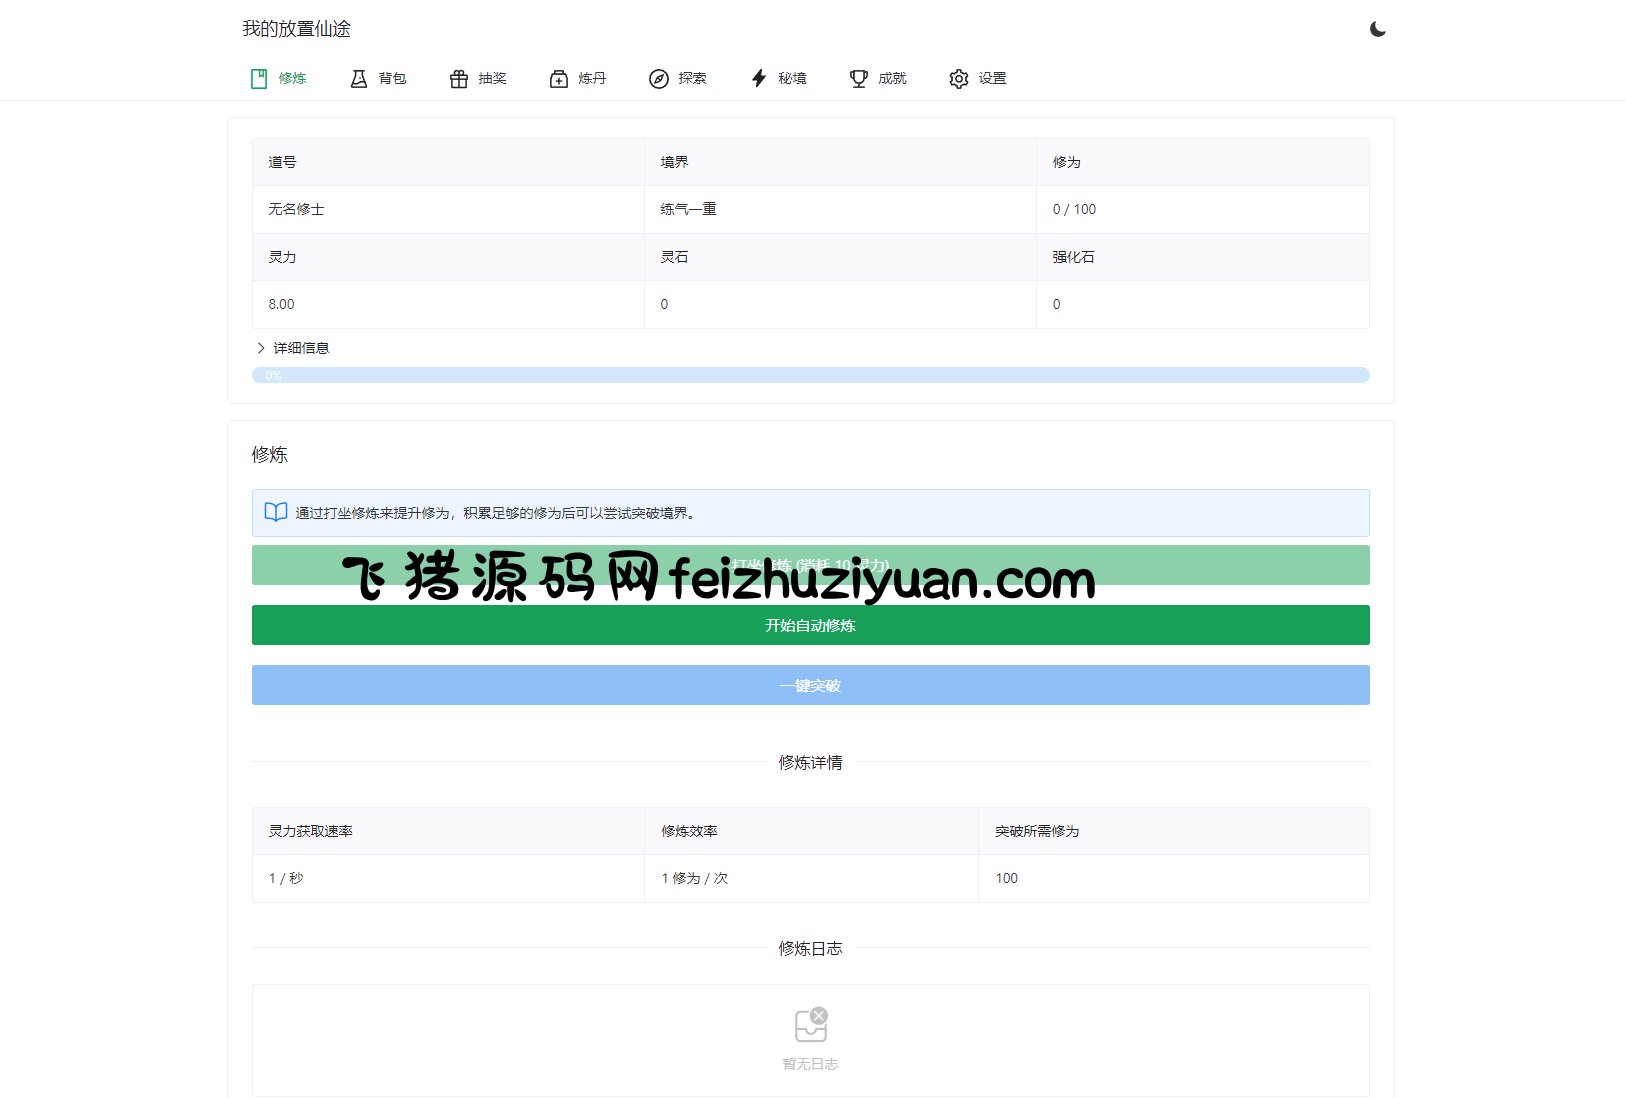Switch to the 修炼 tab label
This screenshot has width=1626, height=1098.
coord(293,78)
